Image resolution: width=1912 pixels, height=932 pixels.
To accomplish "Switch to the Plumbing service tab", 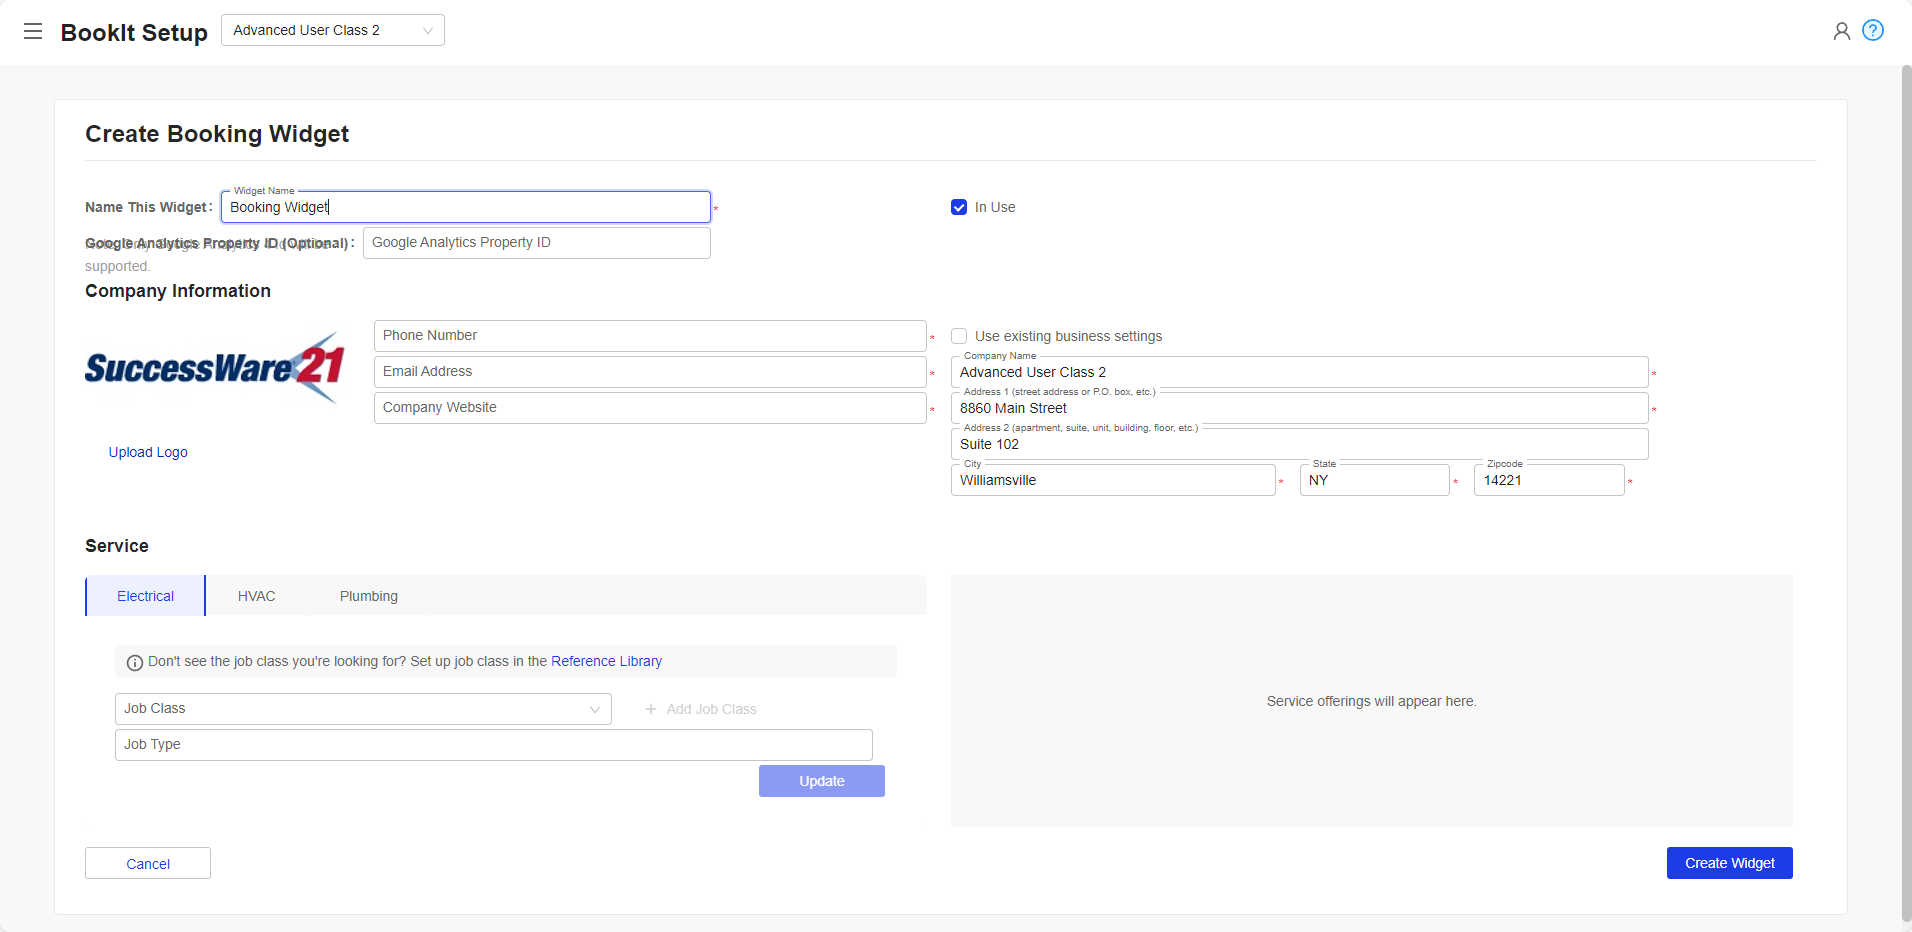I will (368, 595).
